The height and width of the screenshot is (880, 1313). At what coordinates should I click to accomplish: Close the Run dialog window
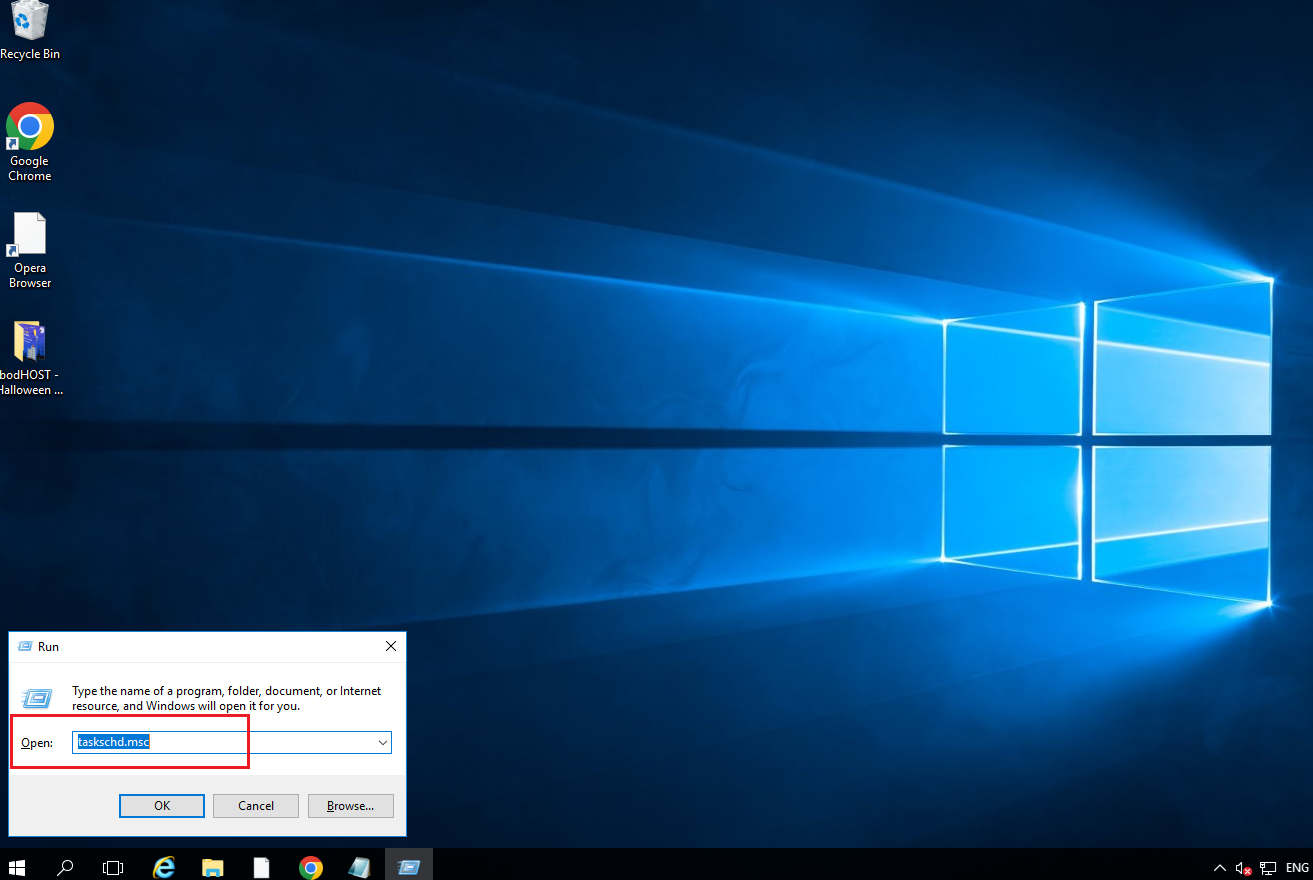point(391,647)
